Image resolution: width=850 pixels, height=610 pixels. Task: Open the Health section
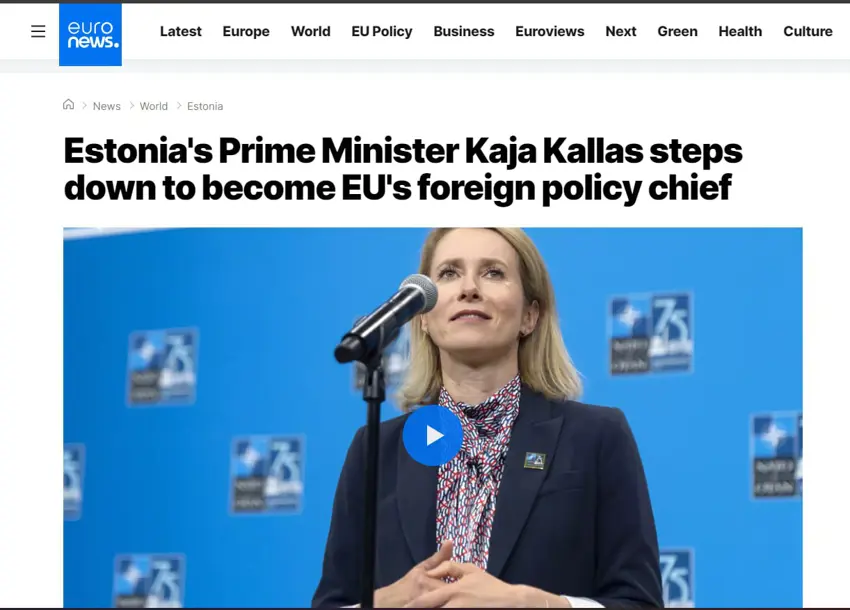740,31
